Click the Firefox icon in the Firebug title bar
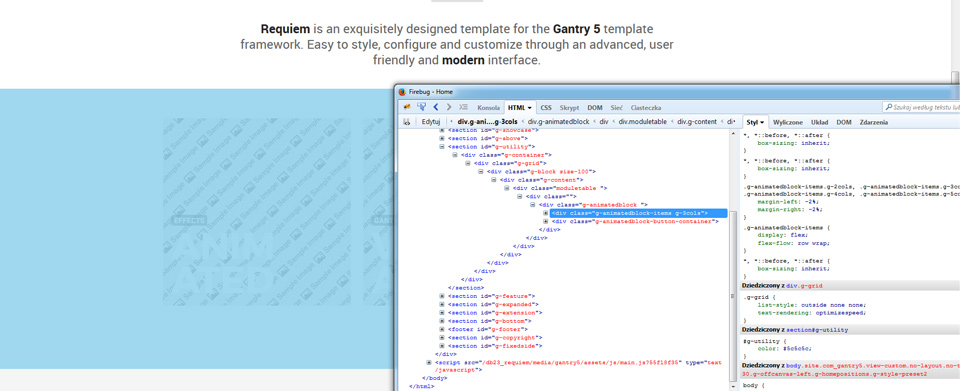The width and height of the screenshot is (960, 391). [402, 92]
